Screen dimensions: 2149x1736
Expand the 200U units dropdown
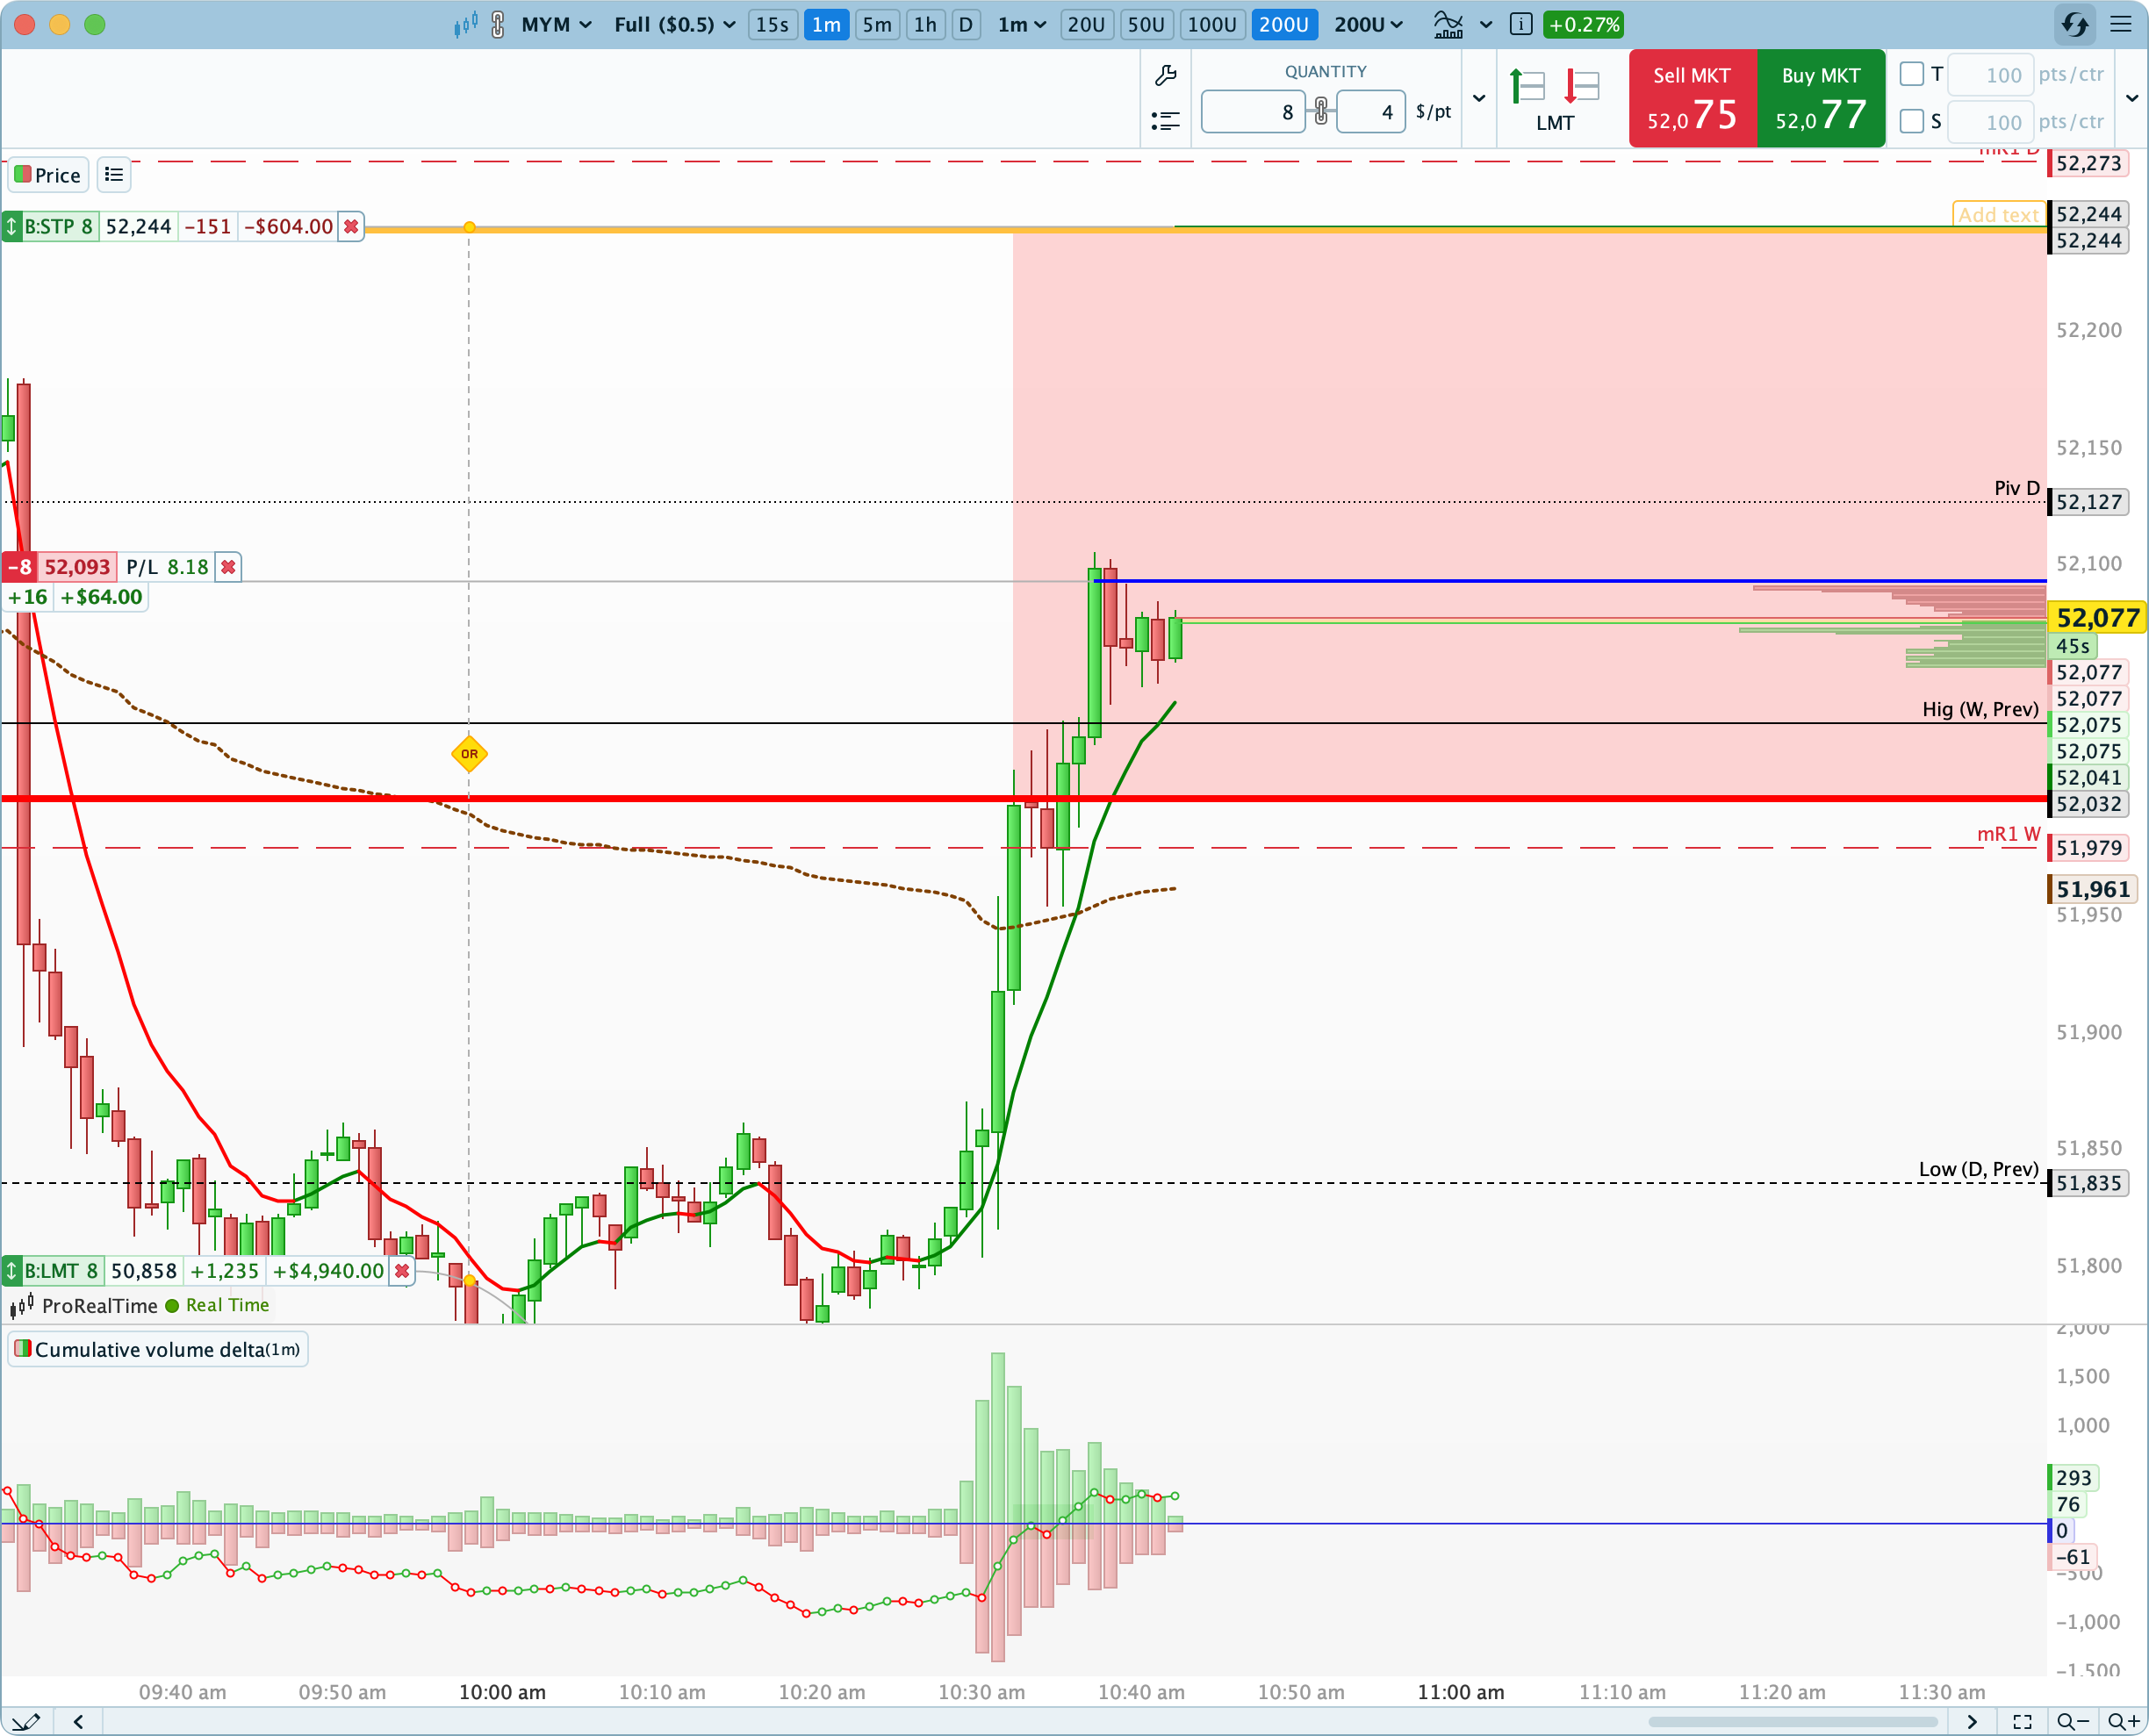click(x=1369, y=25)
